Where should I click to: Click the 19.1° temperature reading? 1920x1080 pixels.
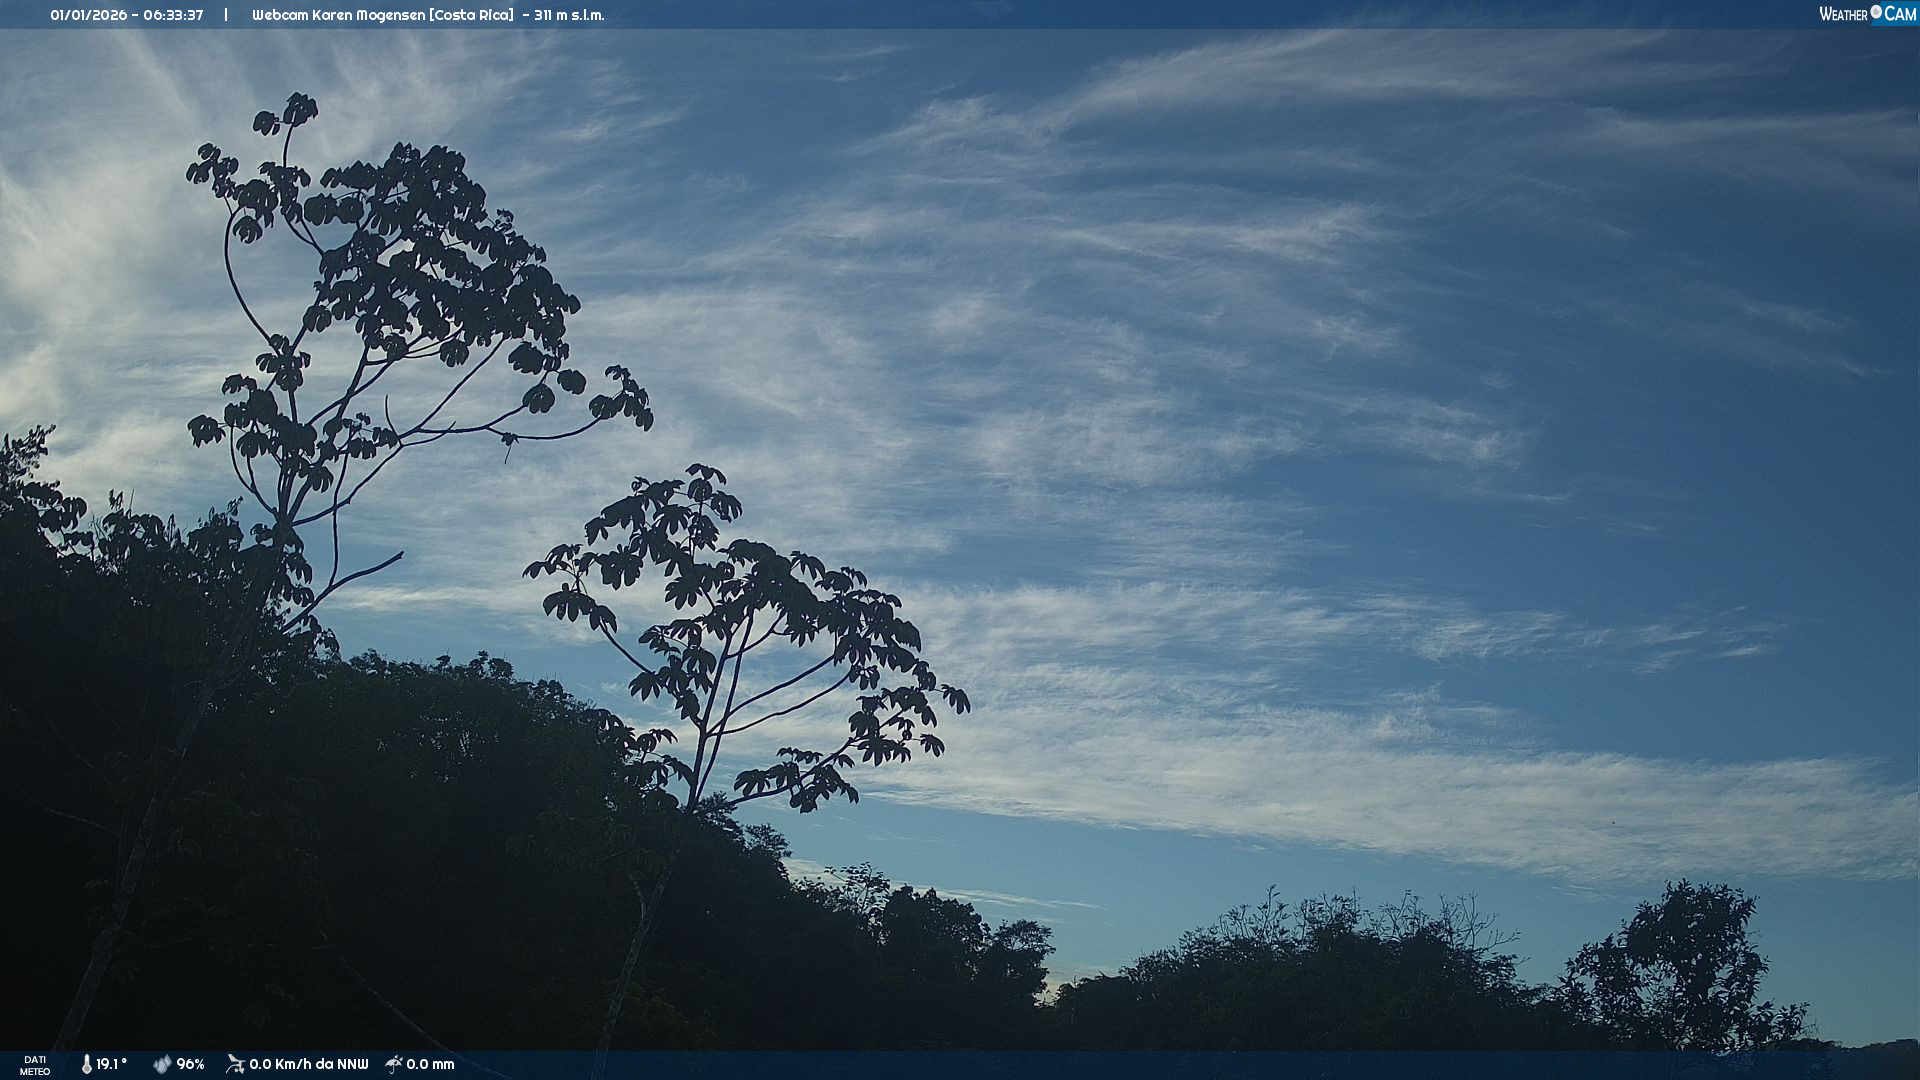(111, 1064)
